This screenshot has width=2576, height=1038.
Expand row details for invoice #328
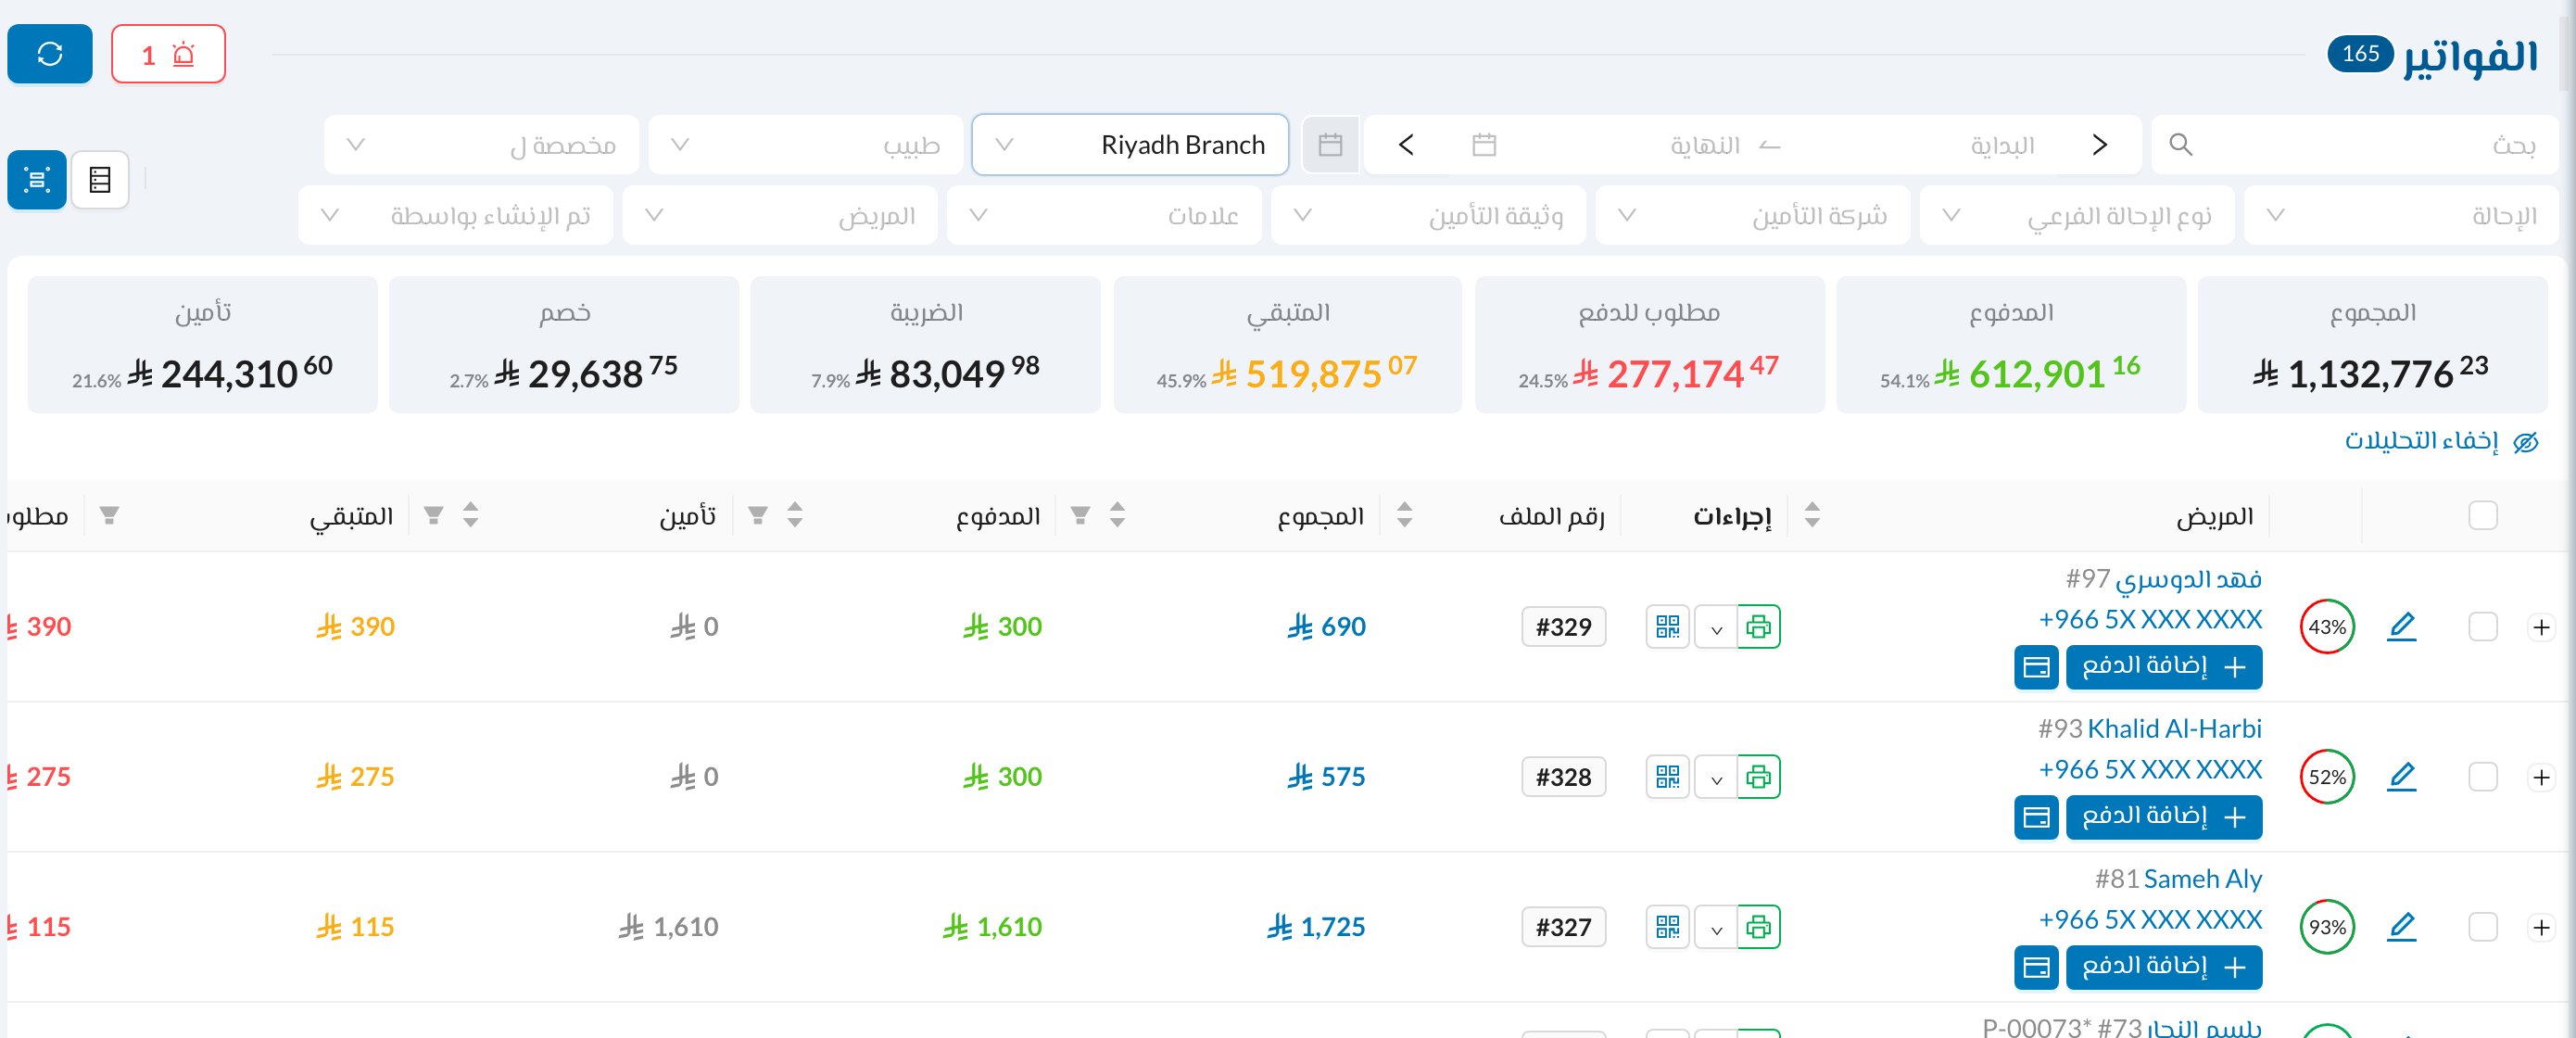click(2541, 777)
